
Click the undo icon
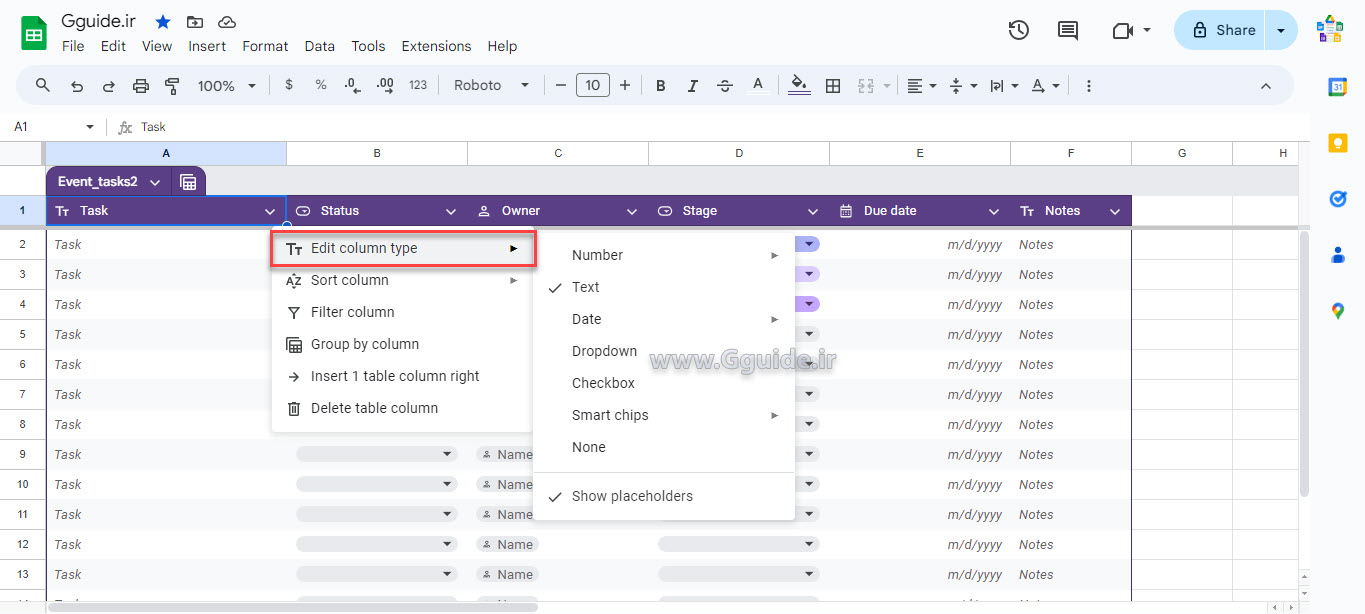click(x=76, y=85)
